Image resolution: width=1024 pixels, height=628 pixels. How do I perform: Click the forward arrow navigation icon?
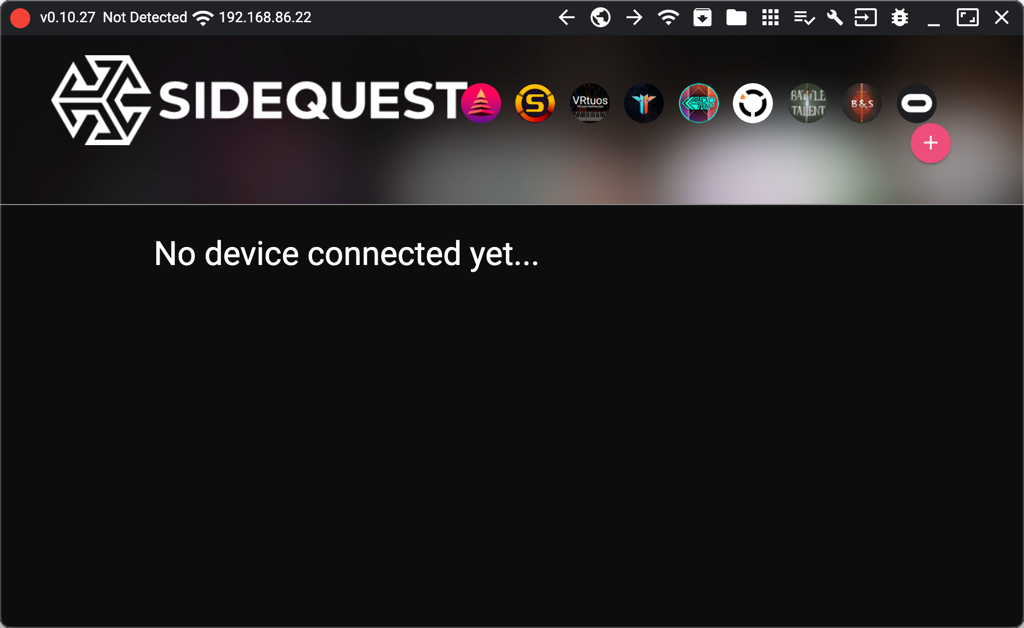pyautogui.click(x=634, y=18)
